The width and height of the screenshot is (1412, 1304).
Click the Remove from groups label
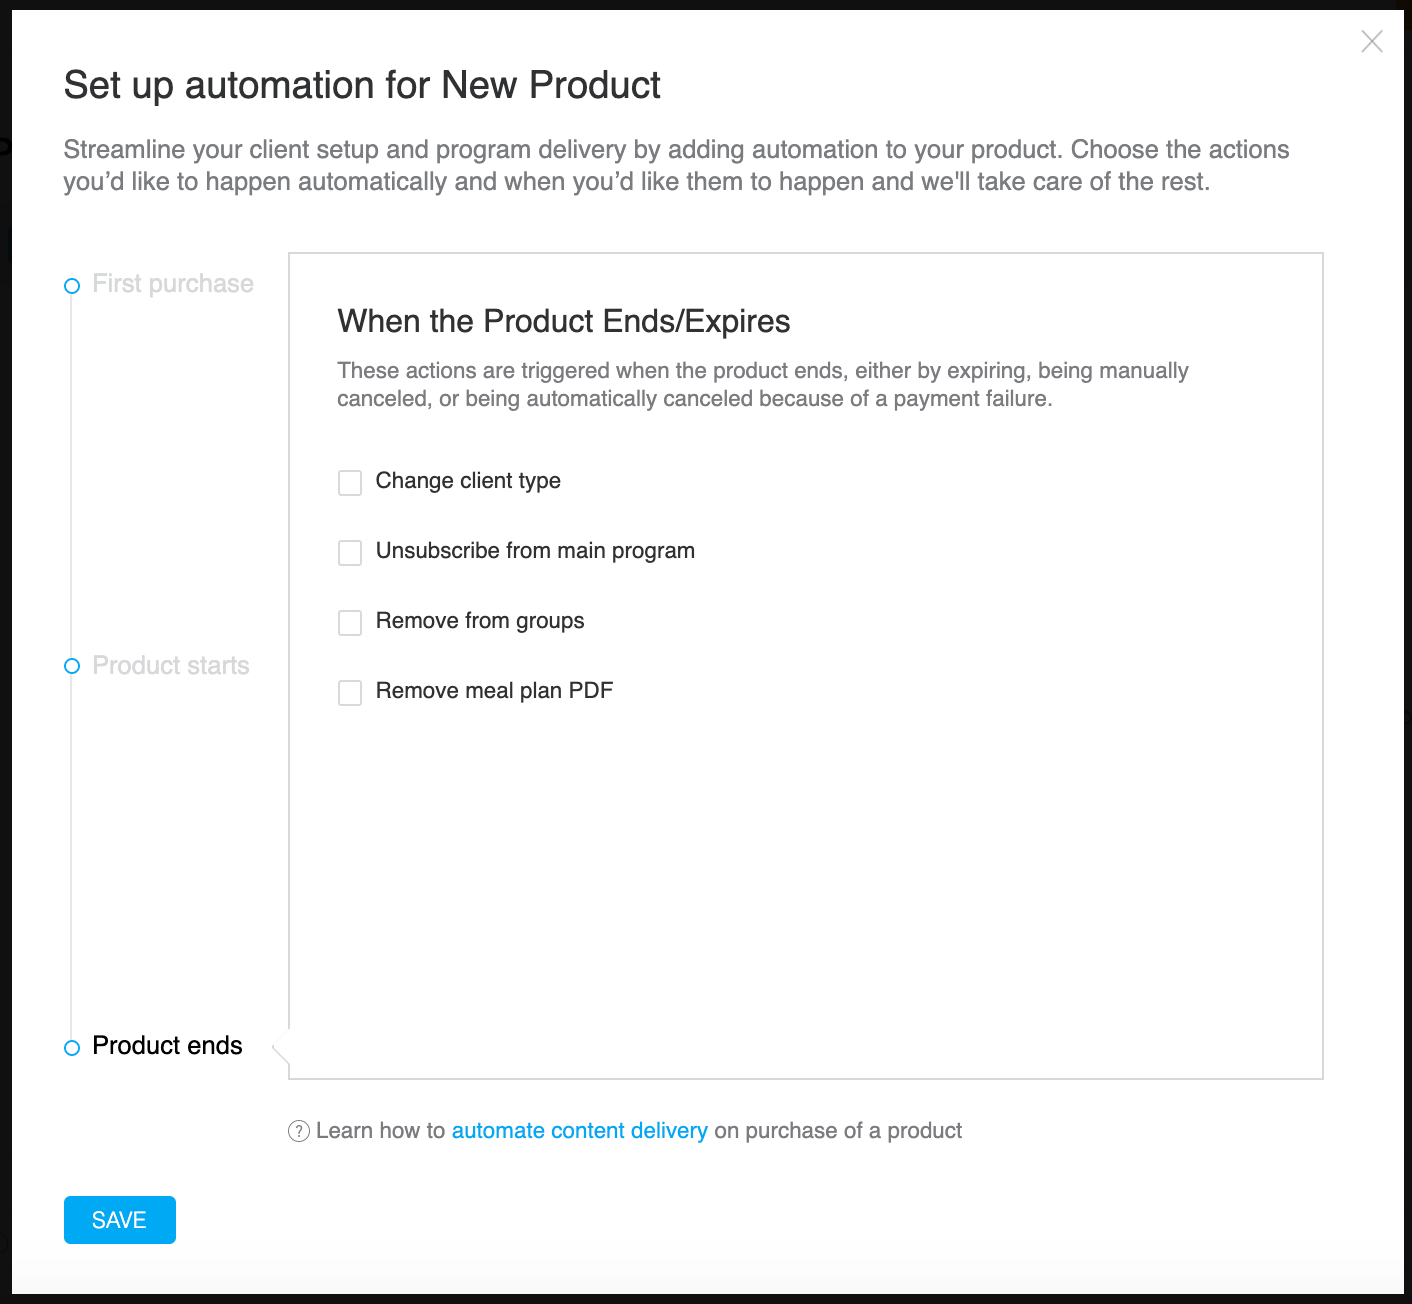tap(480, 621)
